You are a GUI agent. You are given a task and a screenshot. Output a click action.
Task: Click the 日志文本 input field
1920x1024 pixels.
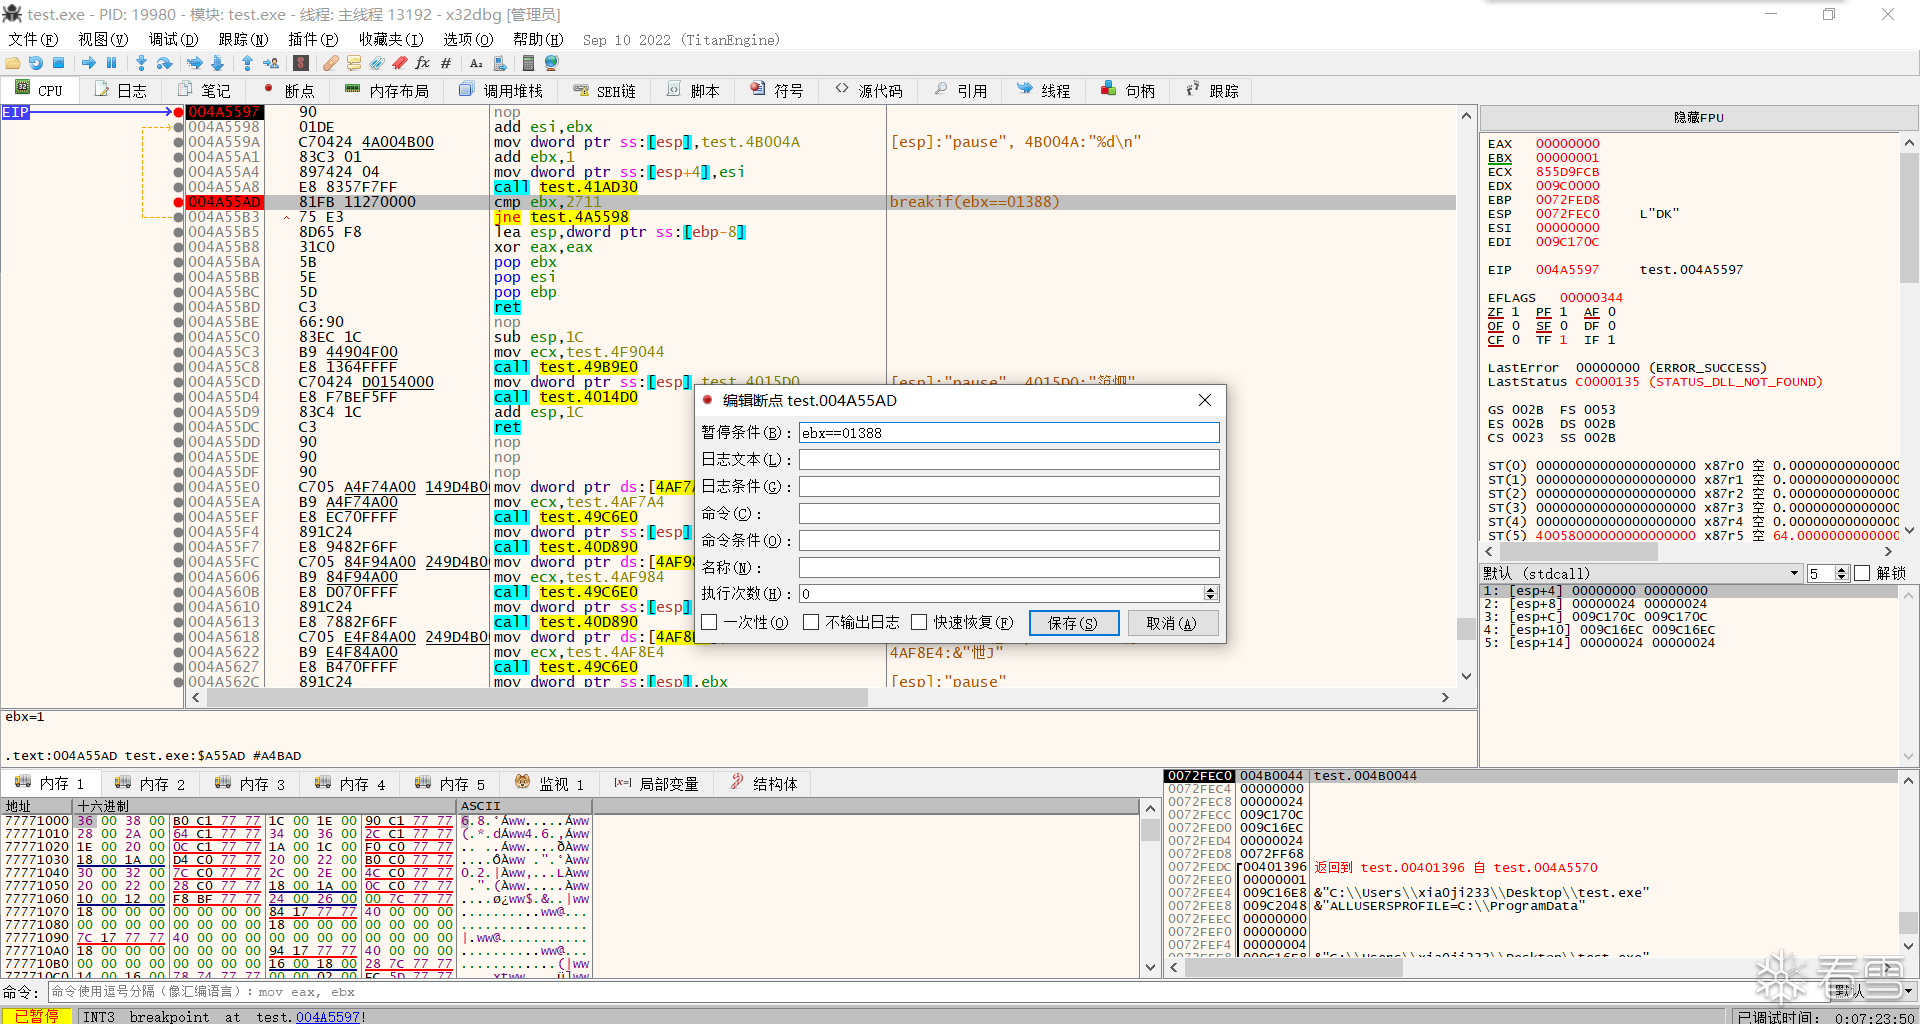pos(1009,459)
